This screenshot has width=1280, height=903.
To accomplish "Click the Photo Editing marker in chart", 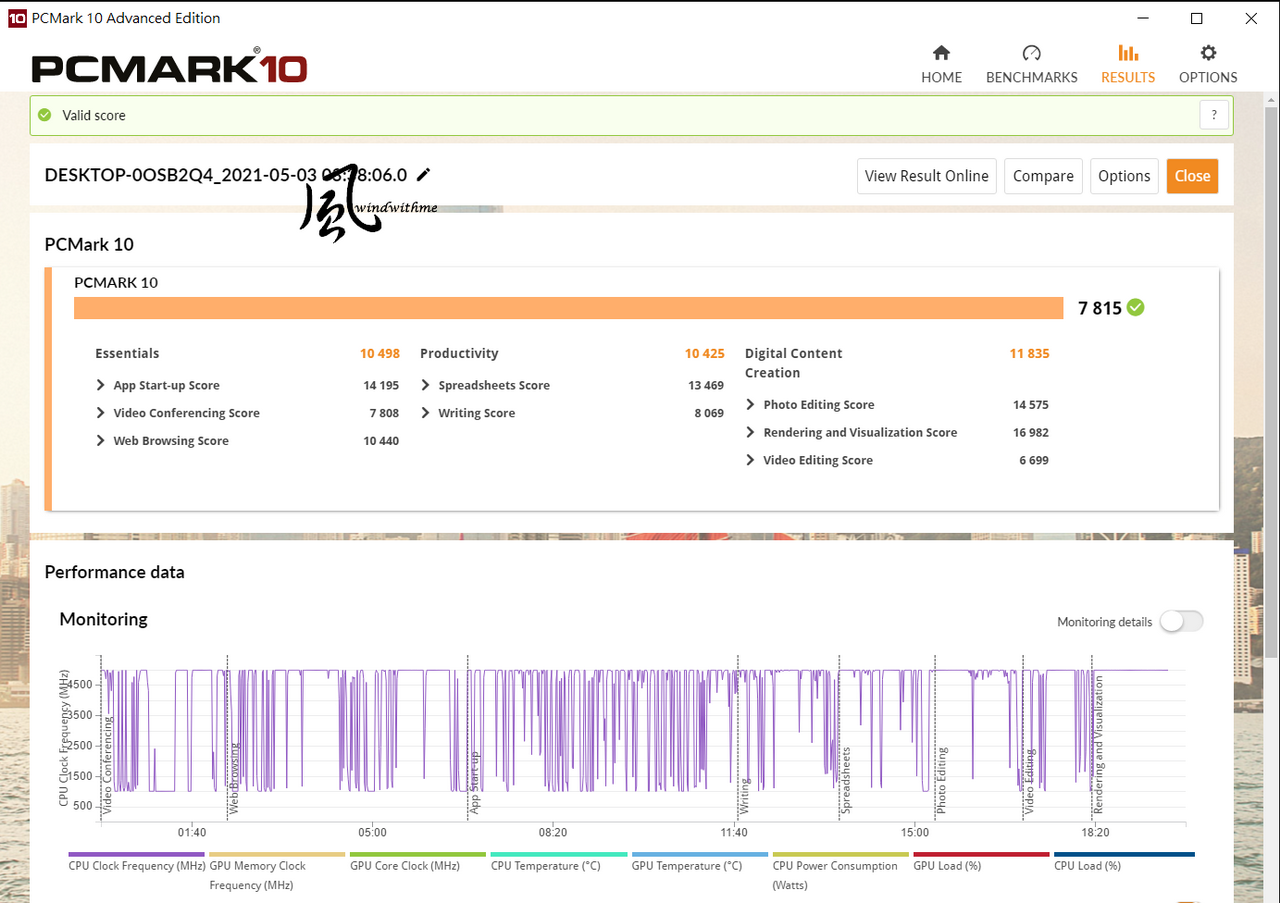I will pyautogui.click(x=941, y=780).
